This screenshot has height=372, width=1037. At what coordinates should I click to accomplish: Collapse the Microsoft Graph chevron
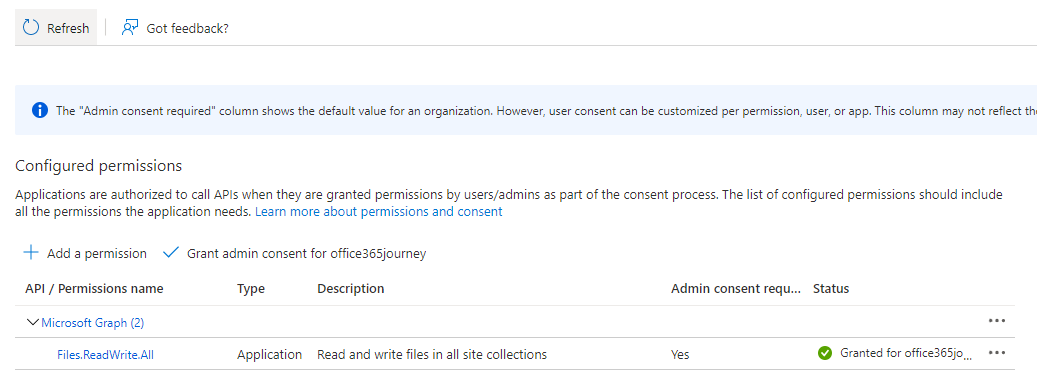[x=32, y=322]
